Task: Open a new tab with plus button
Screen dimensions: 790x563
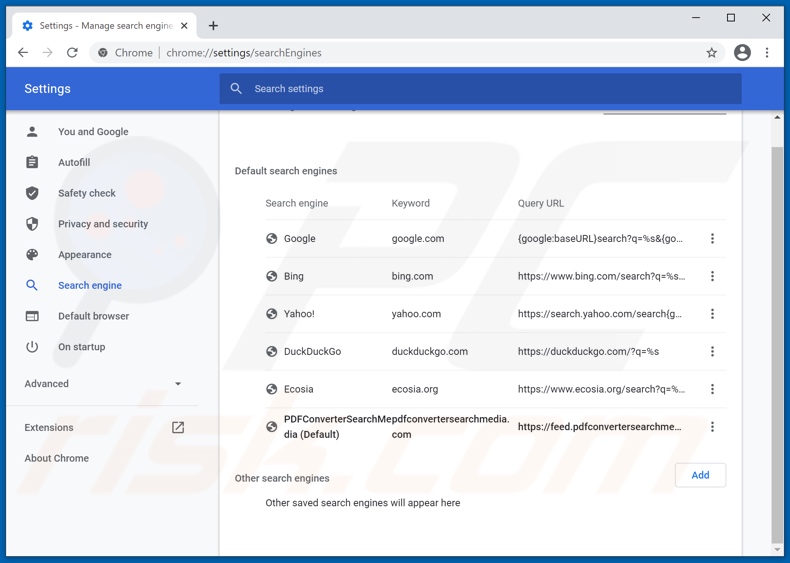Action: click(213, 25)
